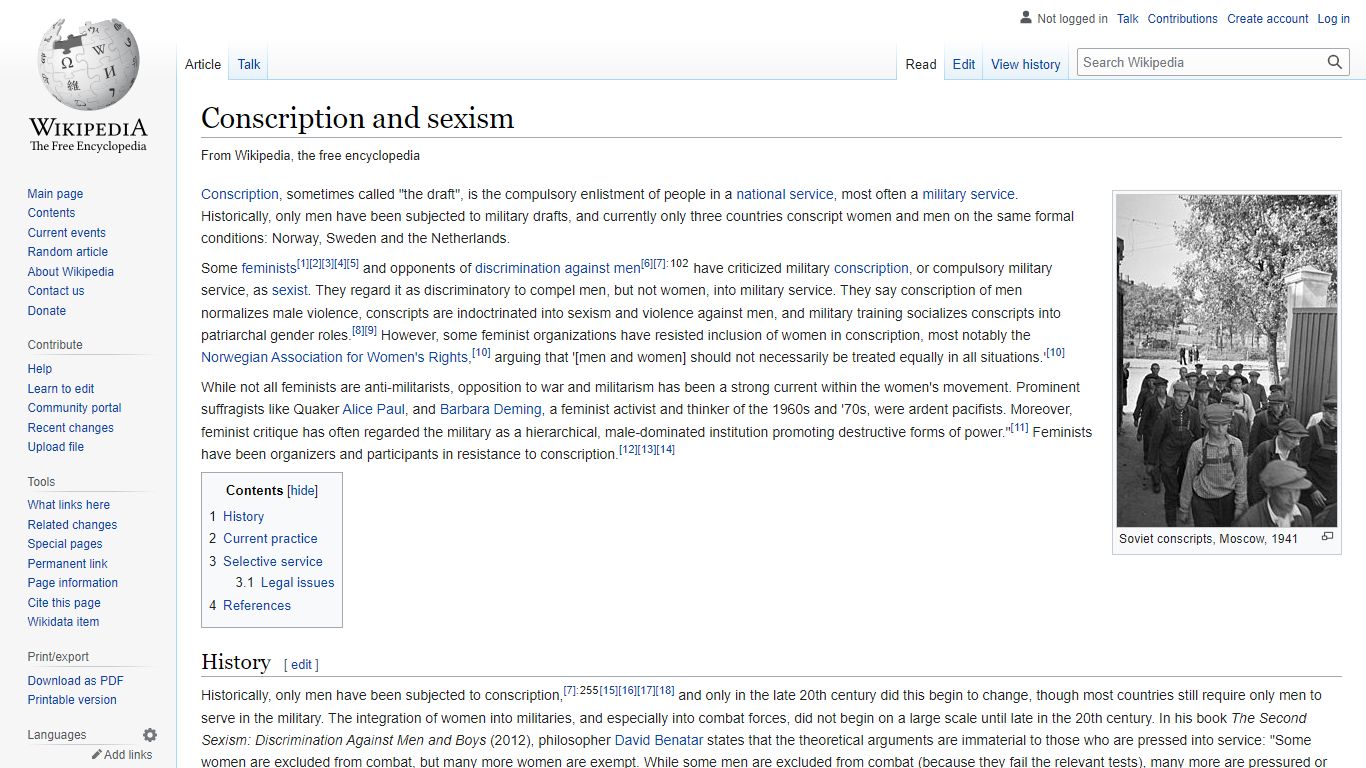Open the language settings gear icon
Image resolution: width=1366 pixels, height=768 pixels.
point(150,735)
